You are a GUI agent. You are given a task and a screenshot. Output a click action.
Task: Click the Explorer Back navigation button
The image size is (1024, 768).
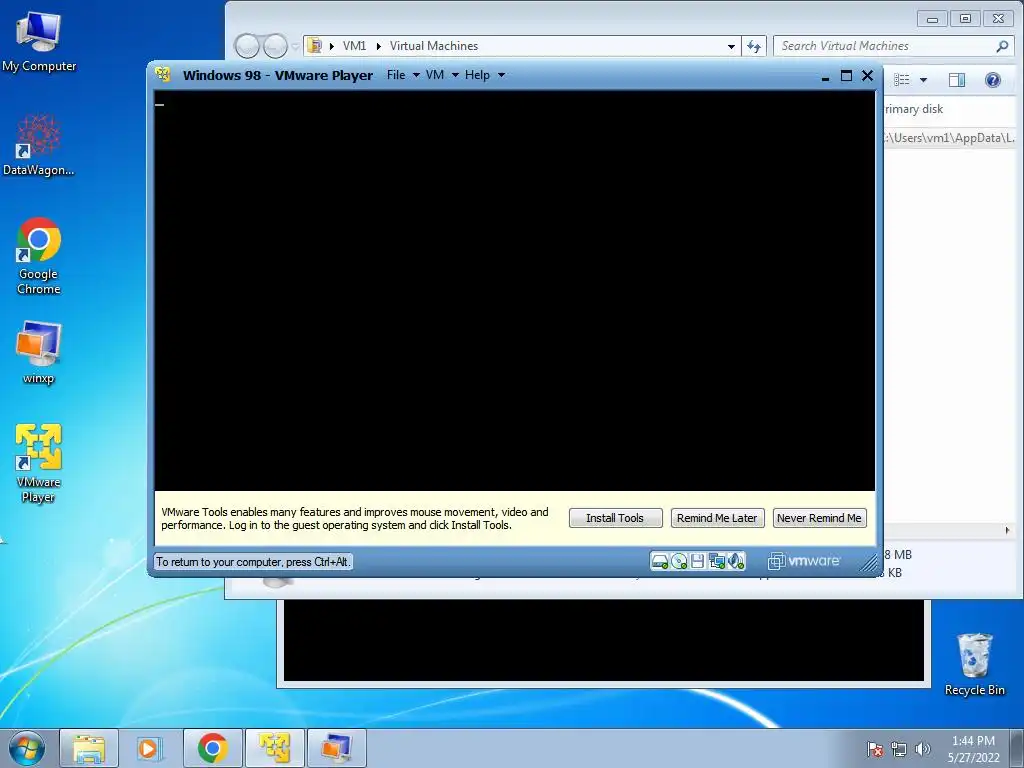click(248, 46)
